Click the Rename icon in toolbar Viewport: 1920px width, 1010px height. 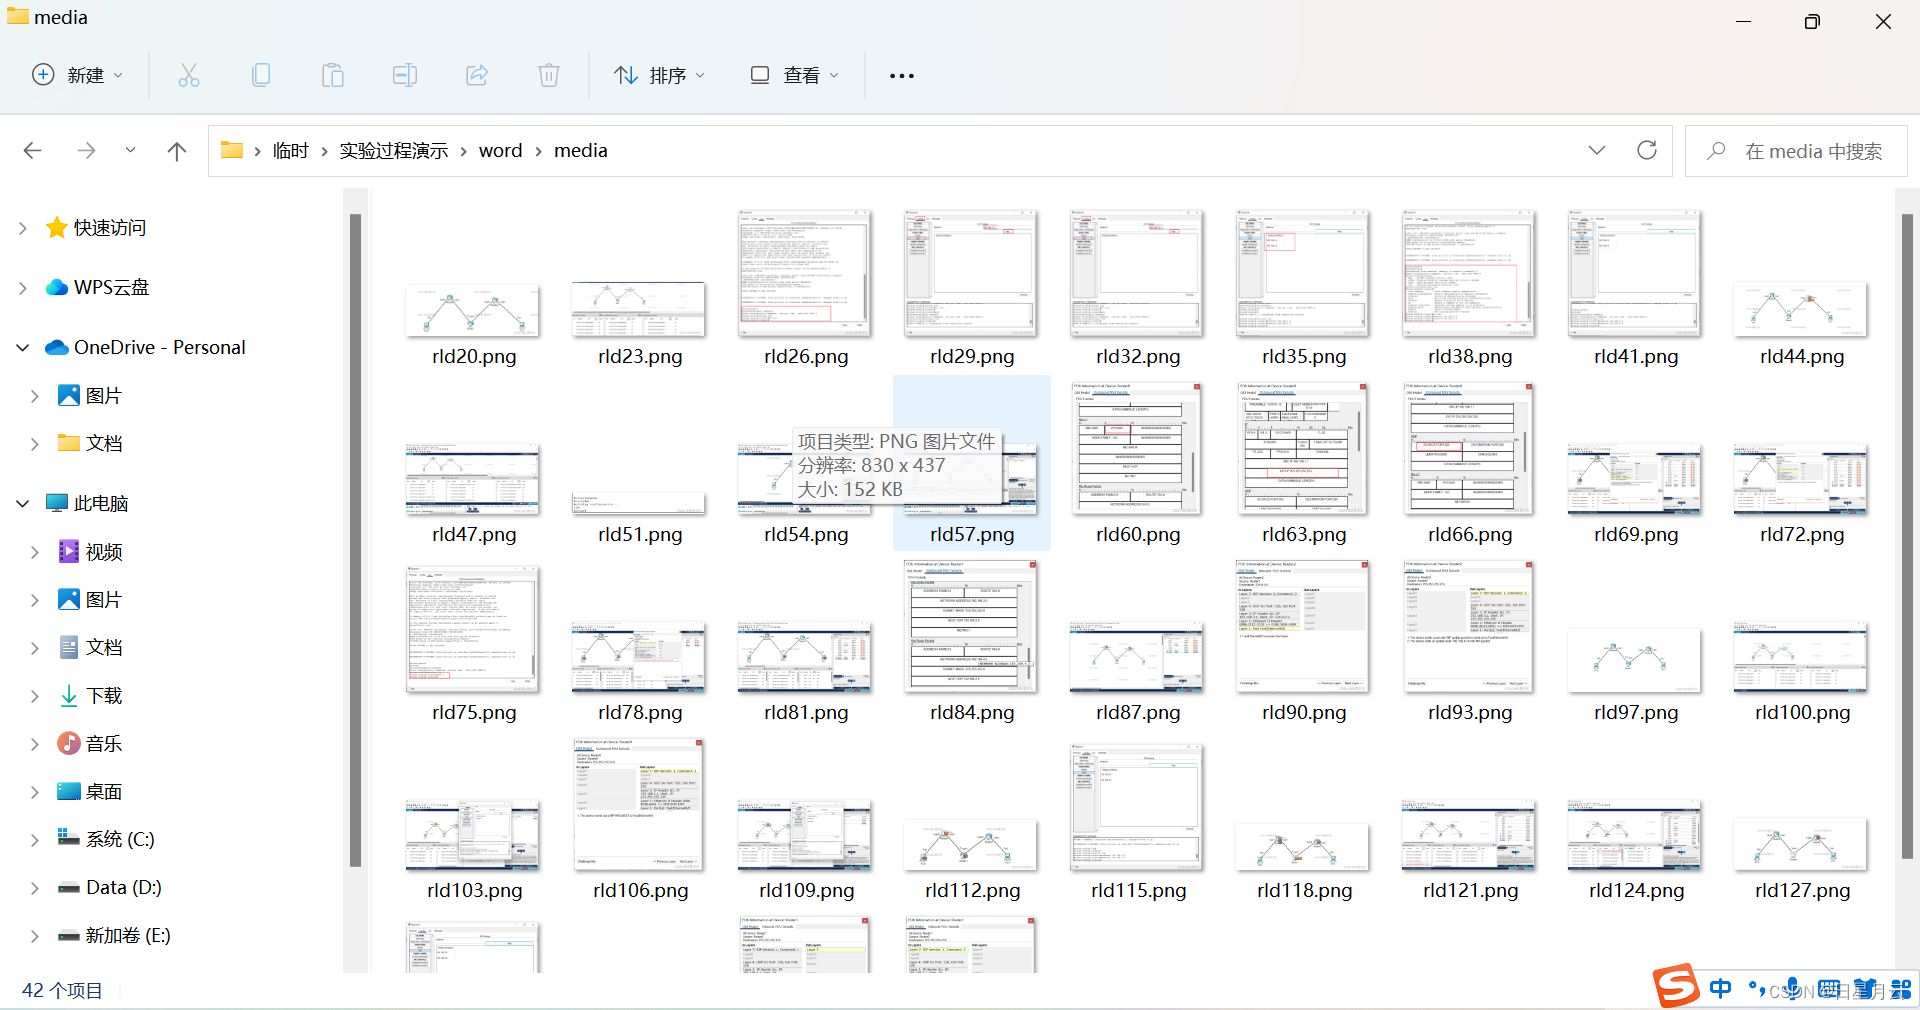(x=405, y=75)
